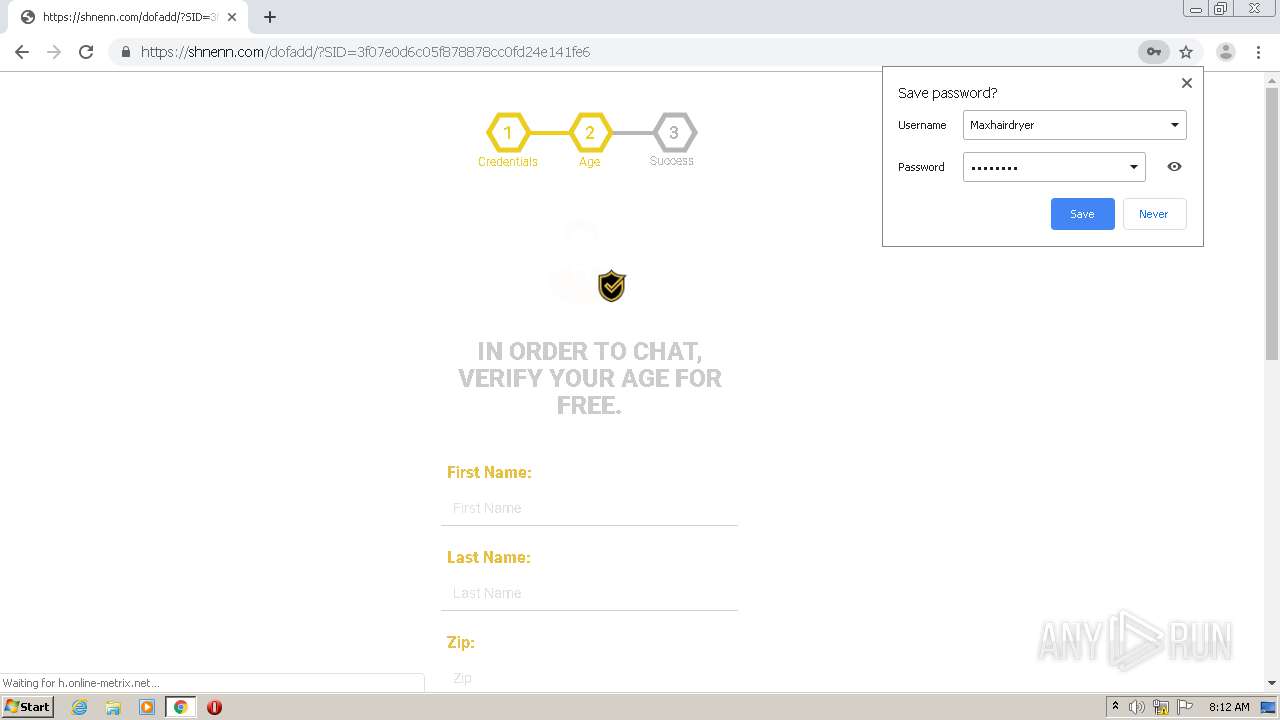
Task: Open the saved passwords key icon
Action: [1153, 52]
